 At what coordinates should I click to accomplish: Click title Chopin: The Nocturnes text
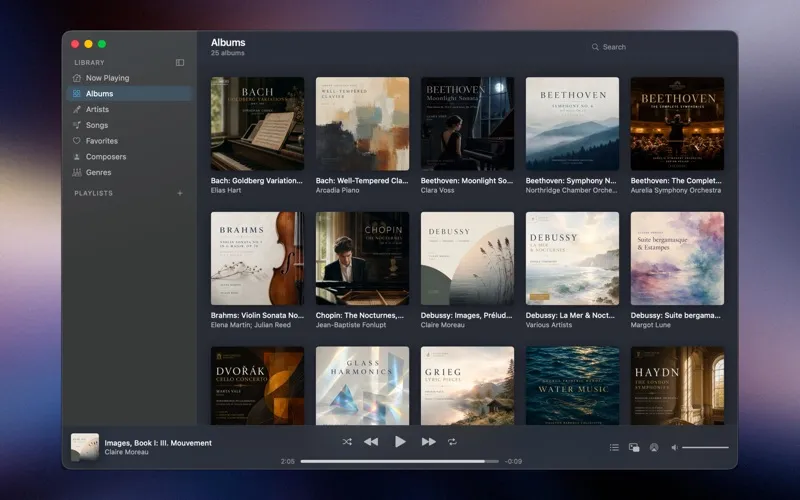(x=360, y=315)
